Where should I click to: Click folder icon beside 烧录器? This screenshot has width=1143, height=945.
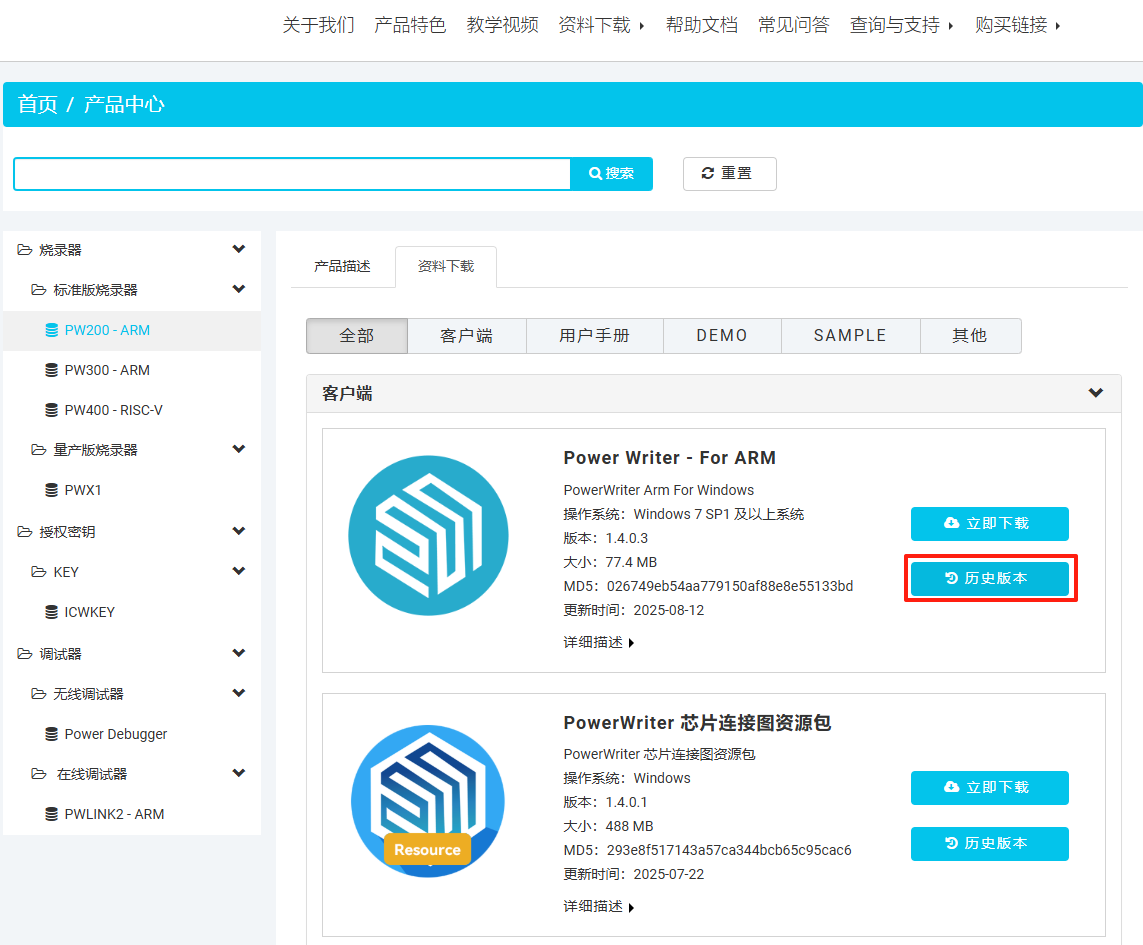coord(25,250)
